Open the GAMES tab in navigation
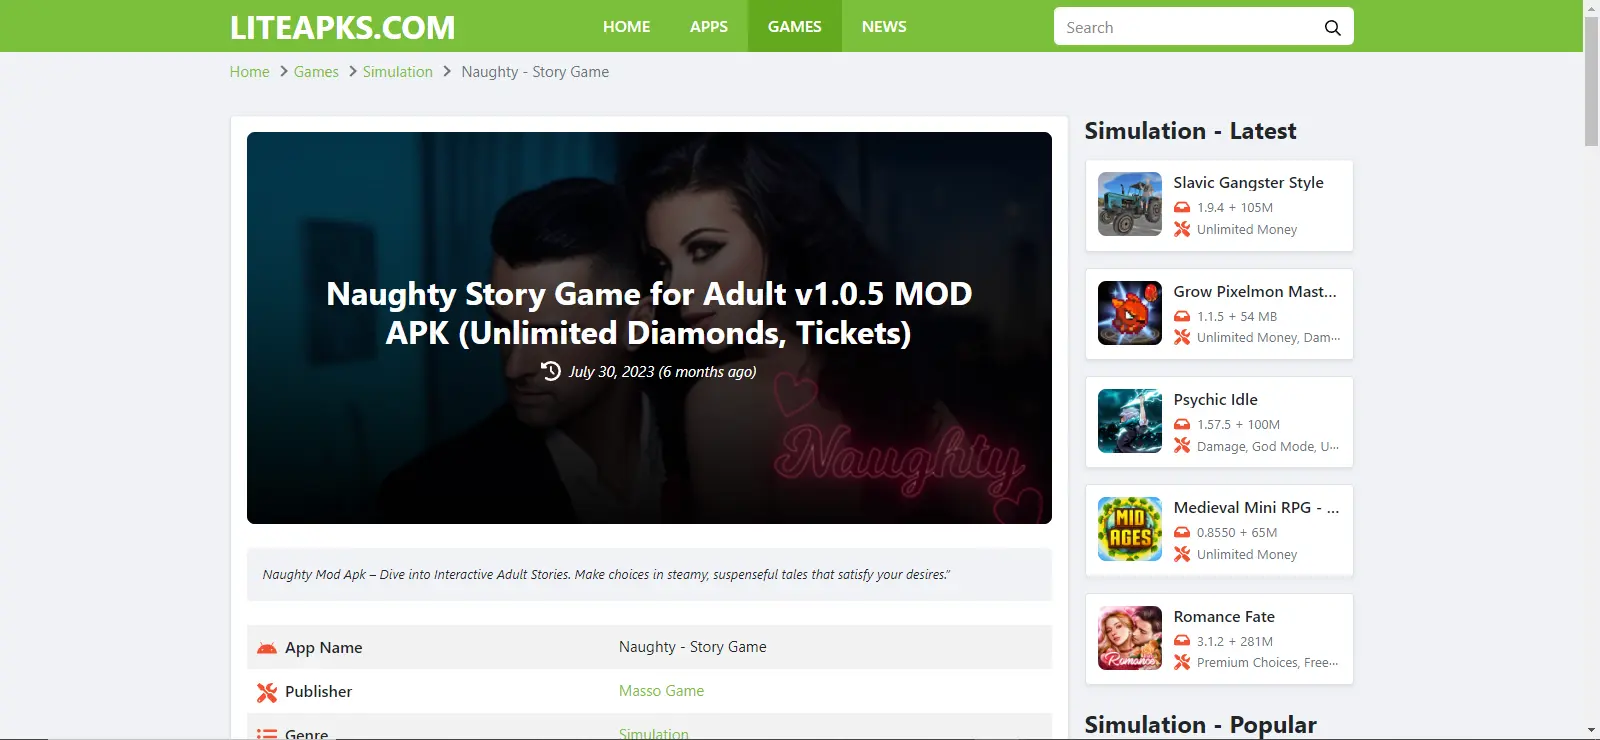This screenshot has height=740, width=1600. click(795, 26)
